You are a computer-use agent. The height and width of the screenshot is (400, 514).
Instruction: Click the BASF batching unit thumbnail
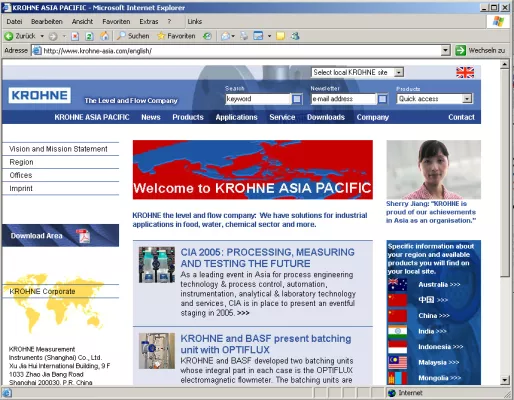point(157,351)
